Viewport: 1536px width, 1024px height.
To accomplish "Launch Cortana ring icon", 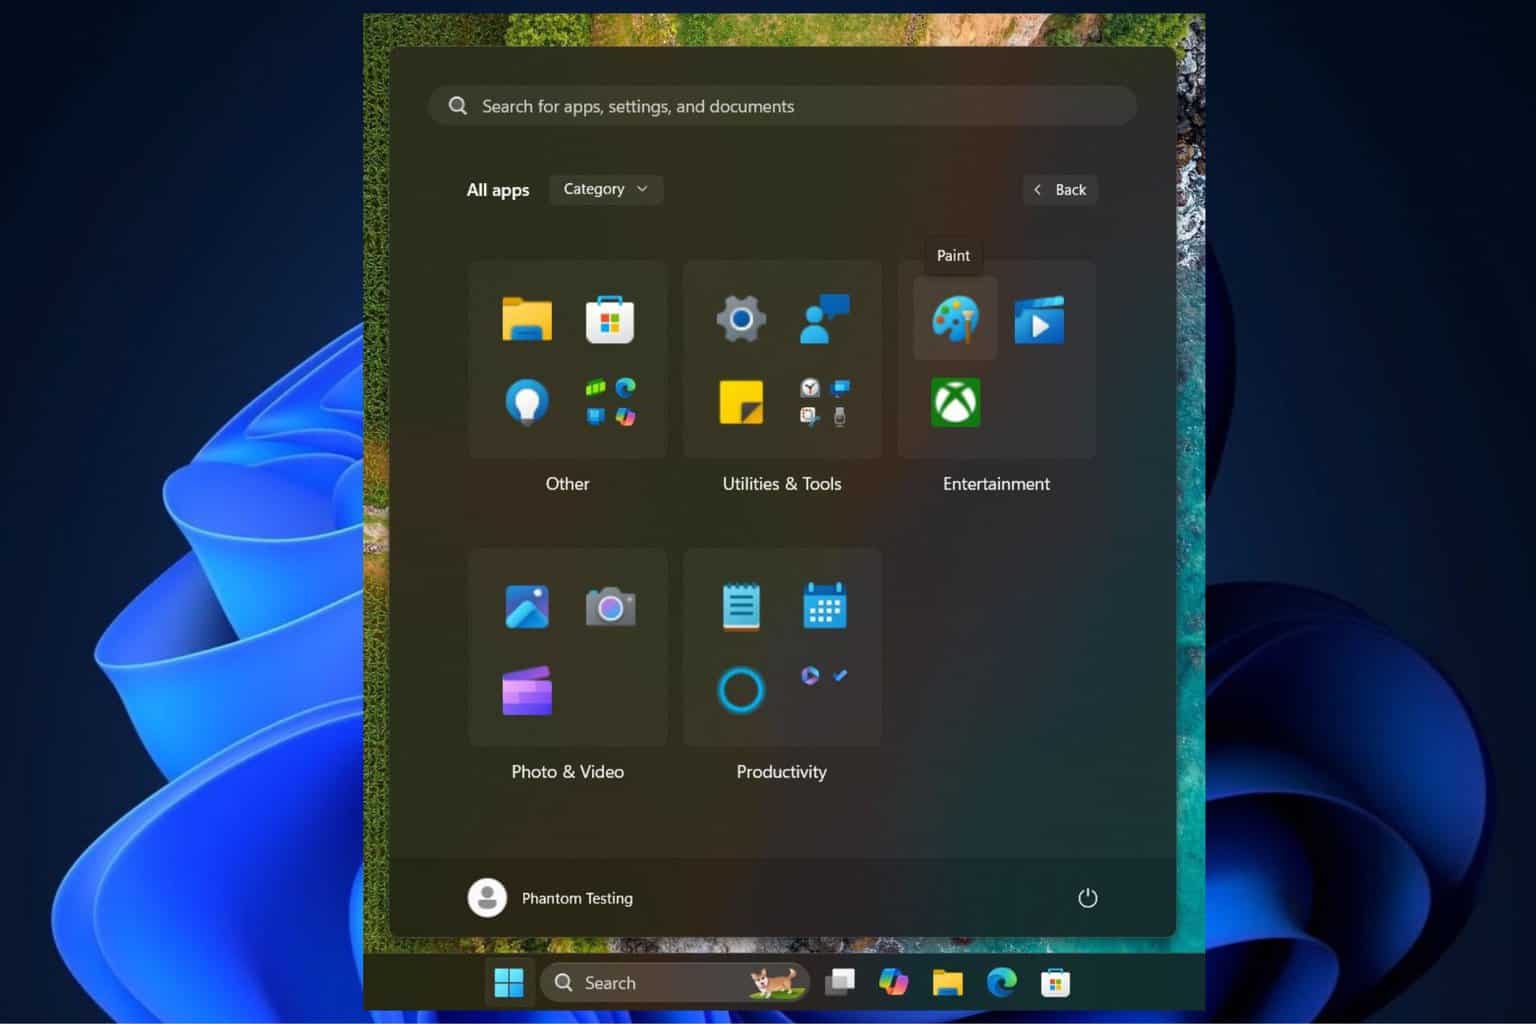I will pyautogui.click(x=741, y=690).
